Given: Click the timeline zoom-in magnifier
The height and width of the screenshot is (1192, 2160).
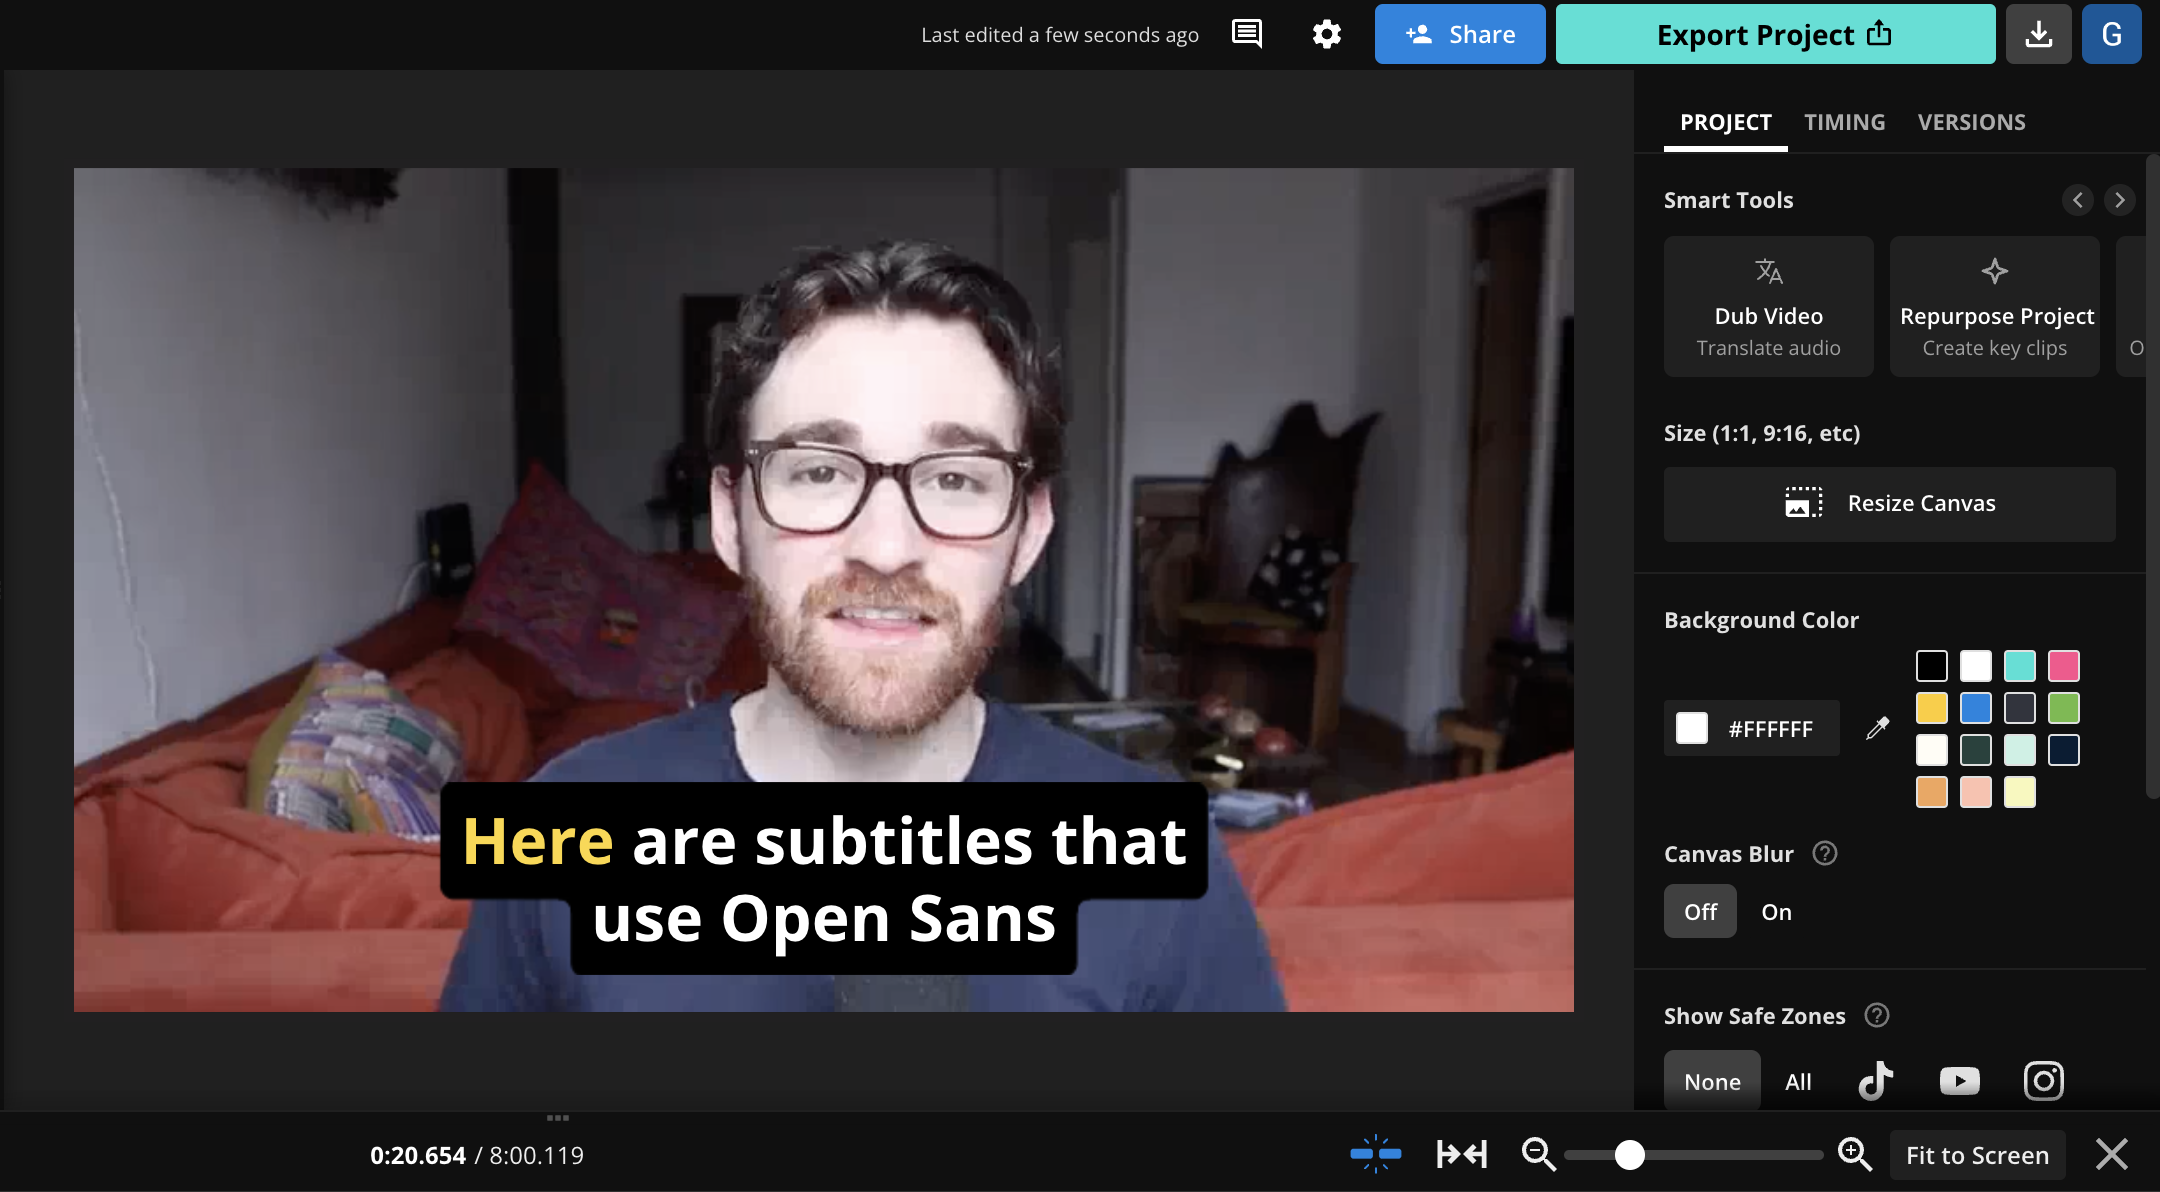Looking at the screenshot, I should (1855, 1154).
